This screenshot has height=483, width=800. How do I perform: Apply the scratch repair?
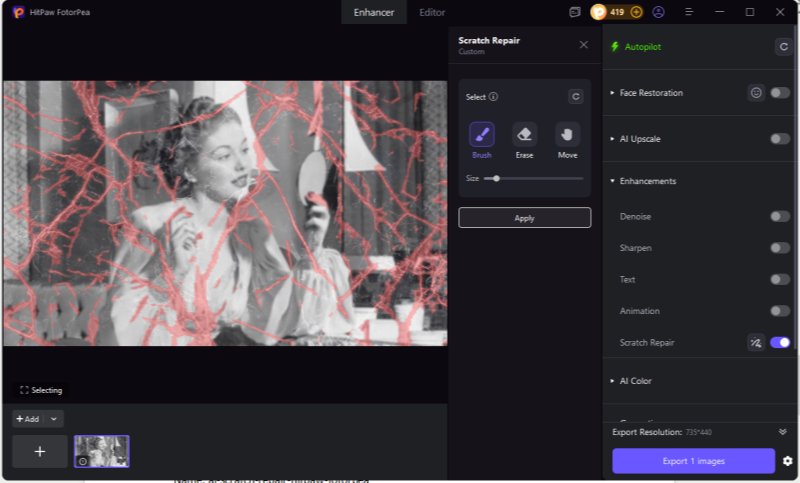[x=524, y=218]
